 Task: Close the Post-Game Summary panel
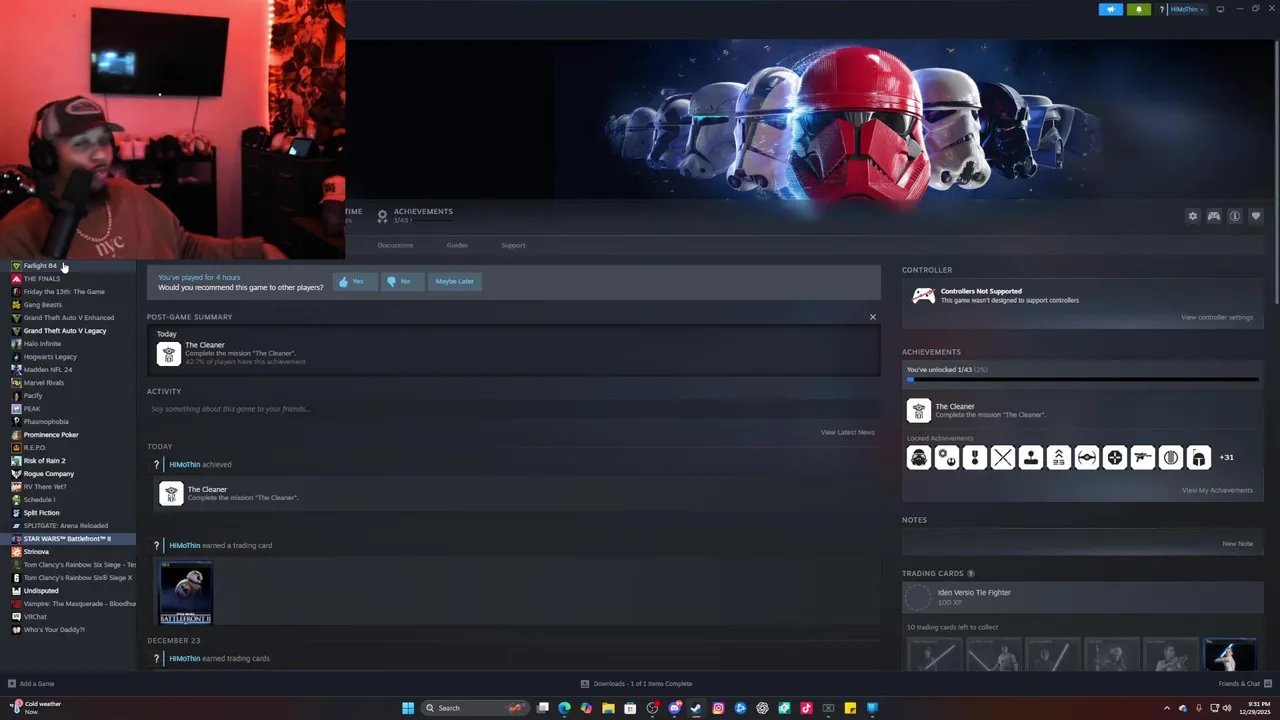tap(872, 317)
